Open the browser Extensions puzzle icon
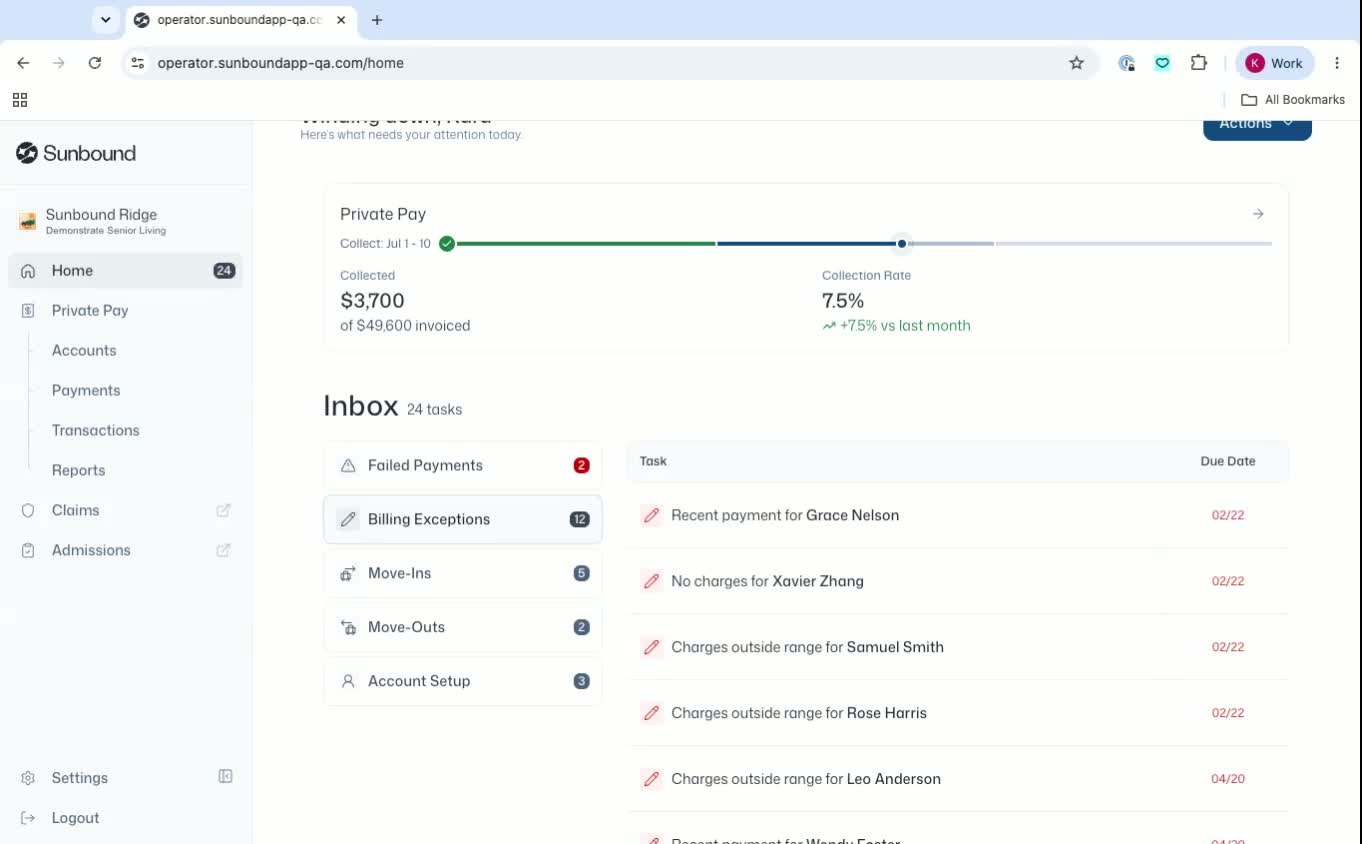 (x=1199, y=63)
